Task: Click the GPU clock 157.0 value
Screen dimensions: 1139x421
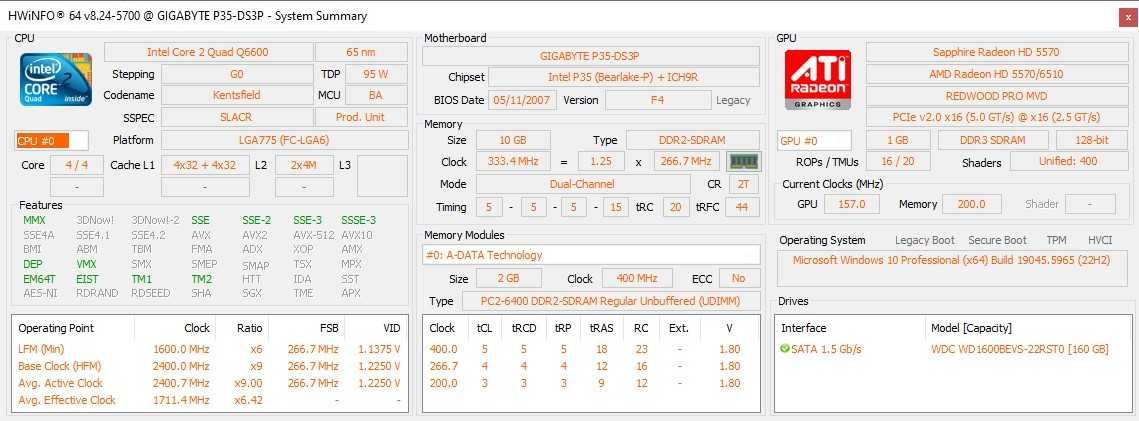Action: point(851,204)
